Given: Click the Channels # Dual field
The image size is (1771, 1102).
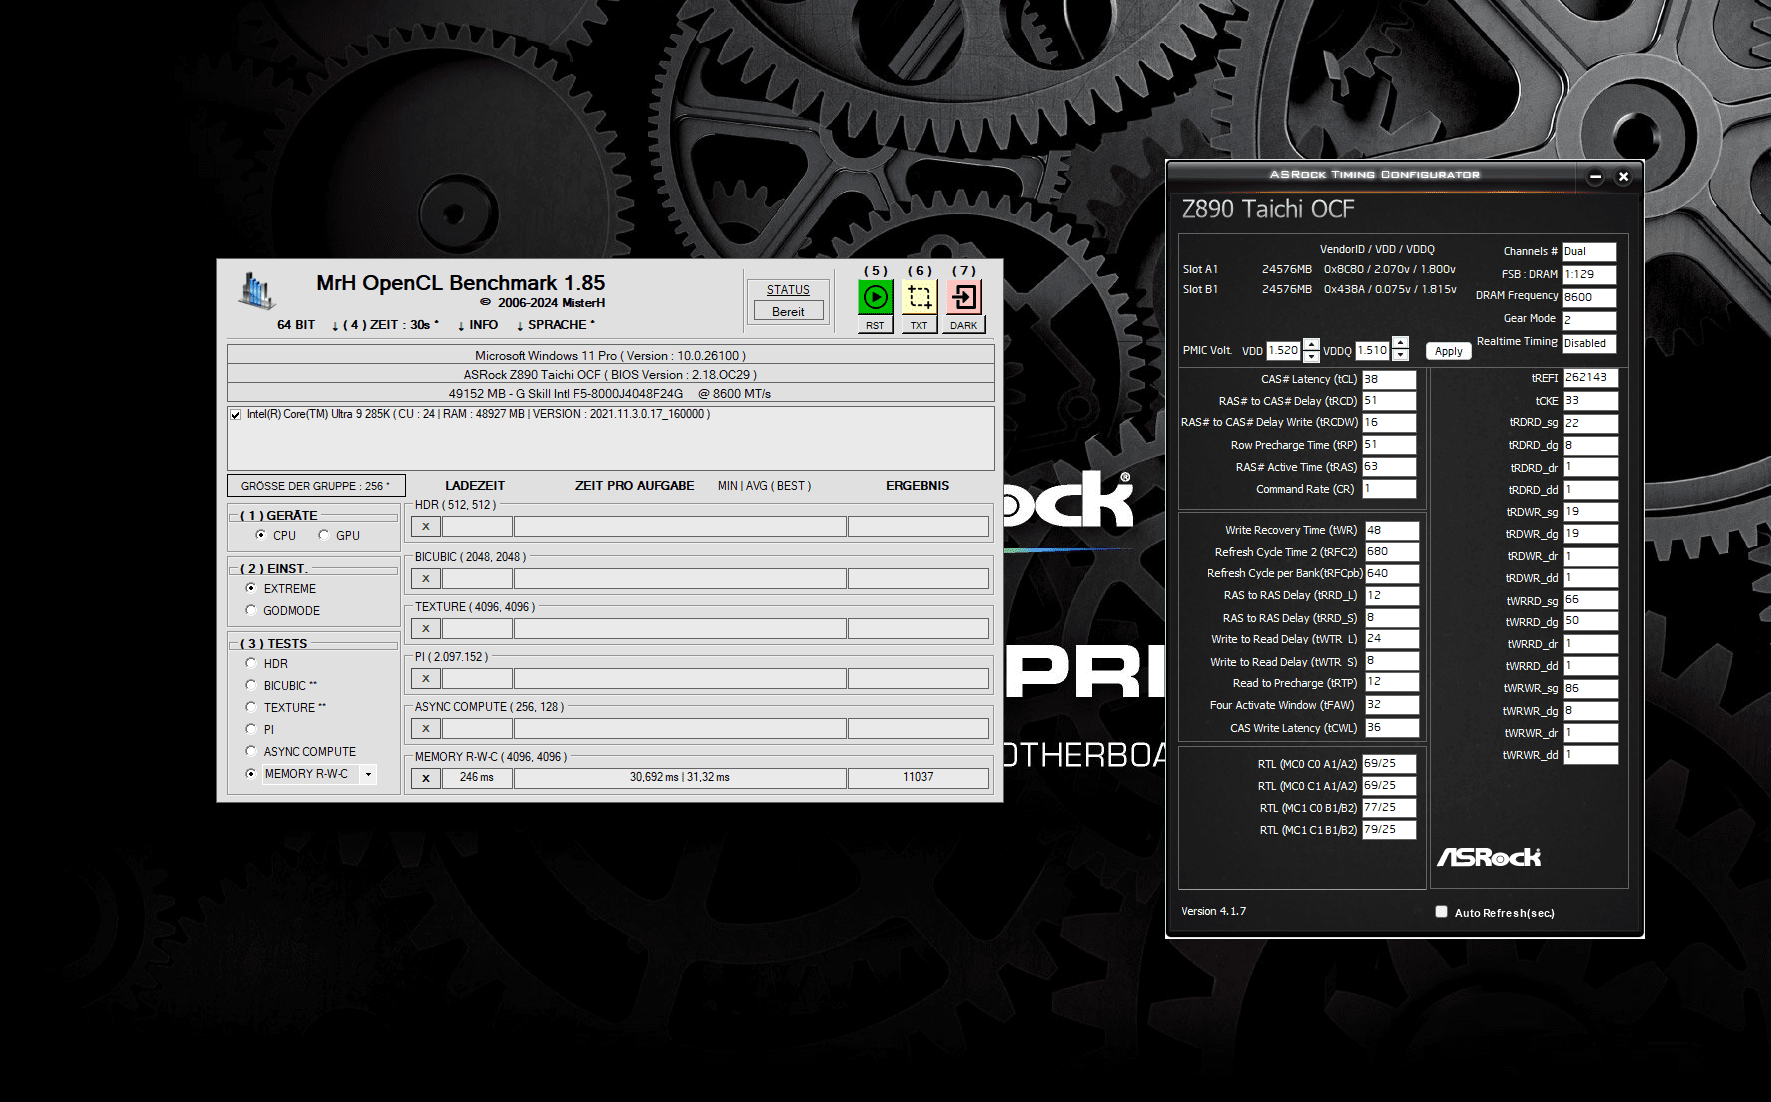Looking at the screenshot, I should click(x=1589, y=252).
